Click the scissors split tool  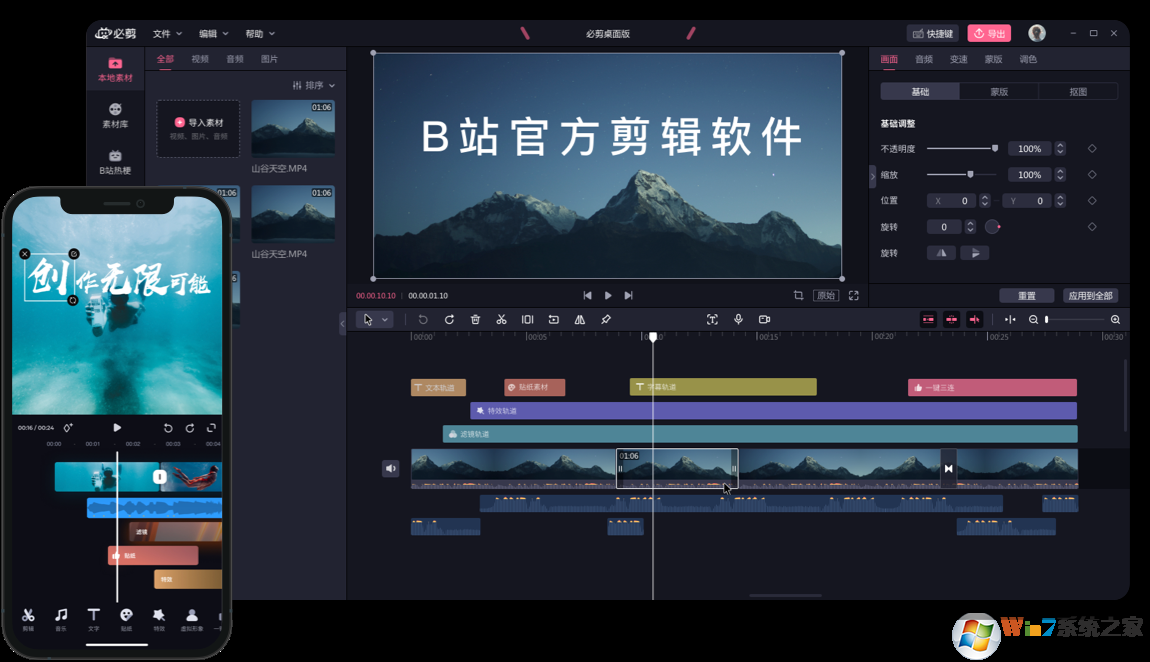[502, 320]
